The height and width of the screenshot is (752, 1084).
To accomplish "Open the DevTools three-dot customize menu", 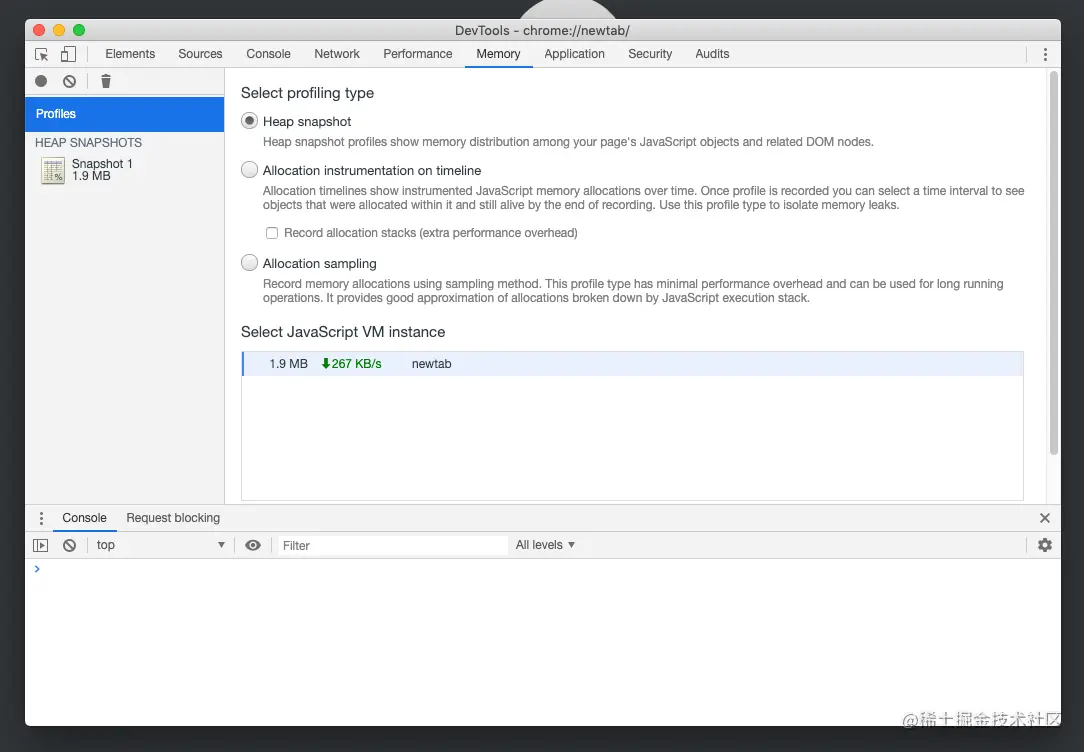I will point(1045,54).
